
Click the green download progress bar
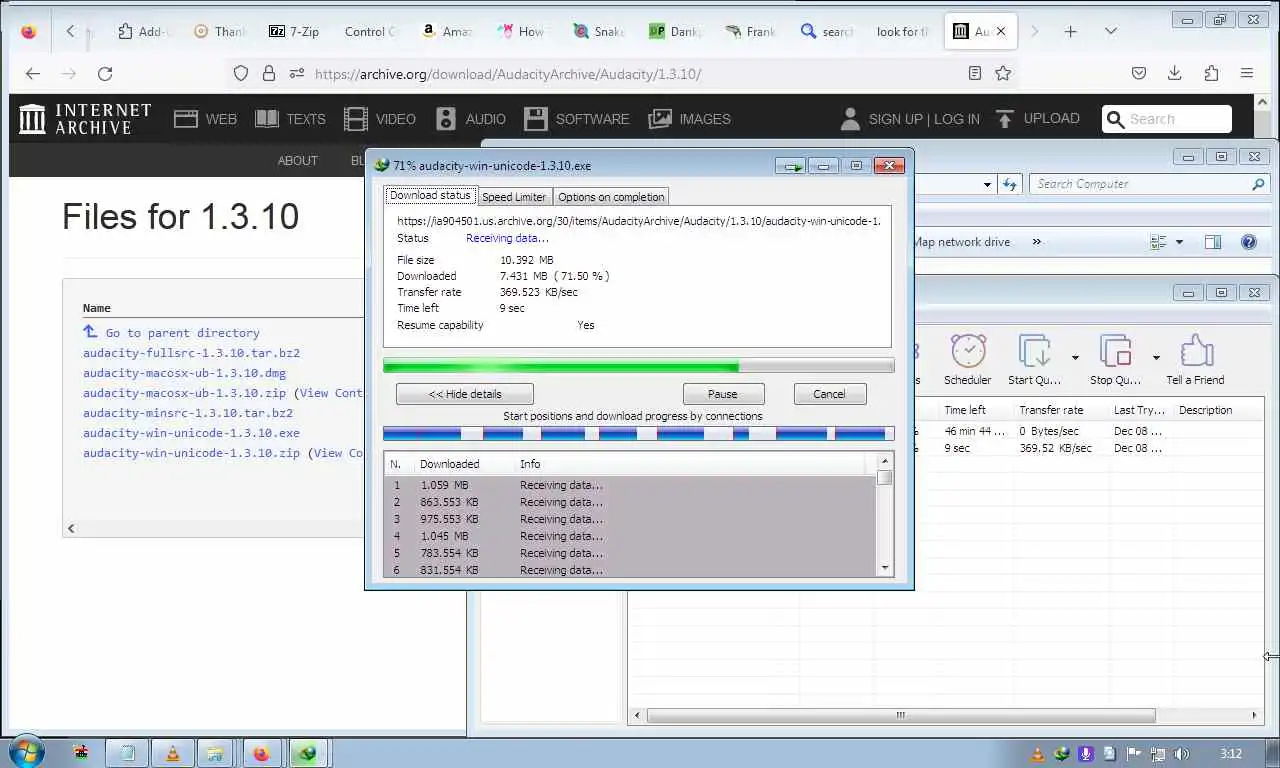[639, 366]
